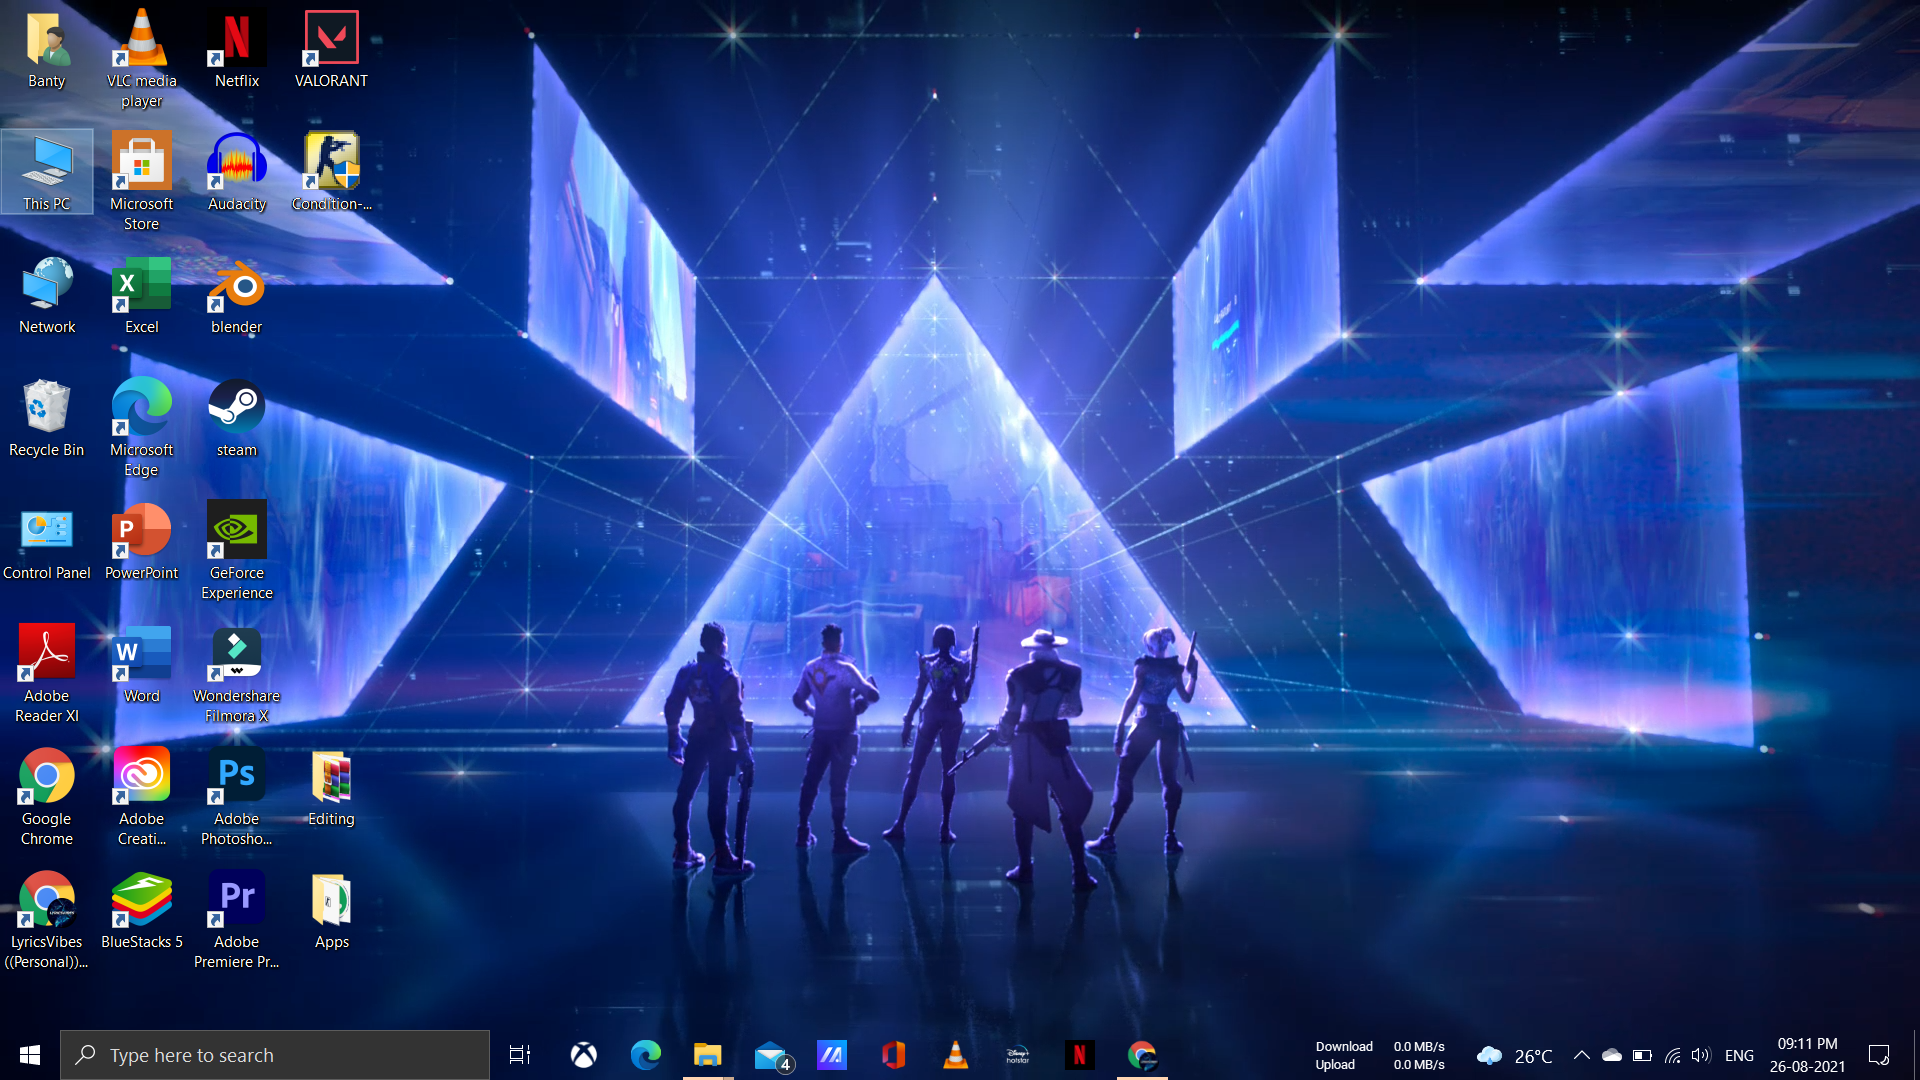Open Task View from the taskbar

point(520,1055)
